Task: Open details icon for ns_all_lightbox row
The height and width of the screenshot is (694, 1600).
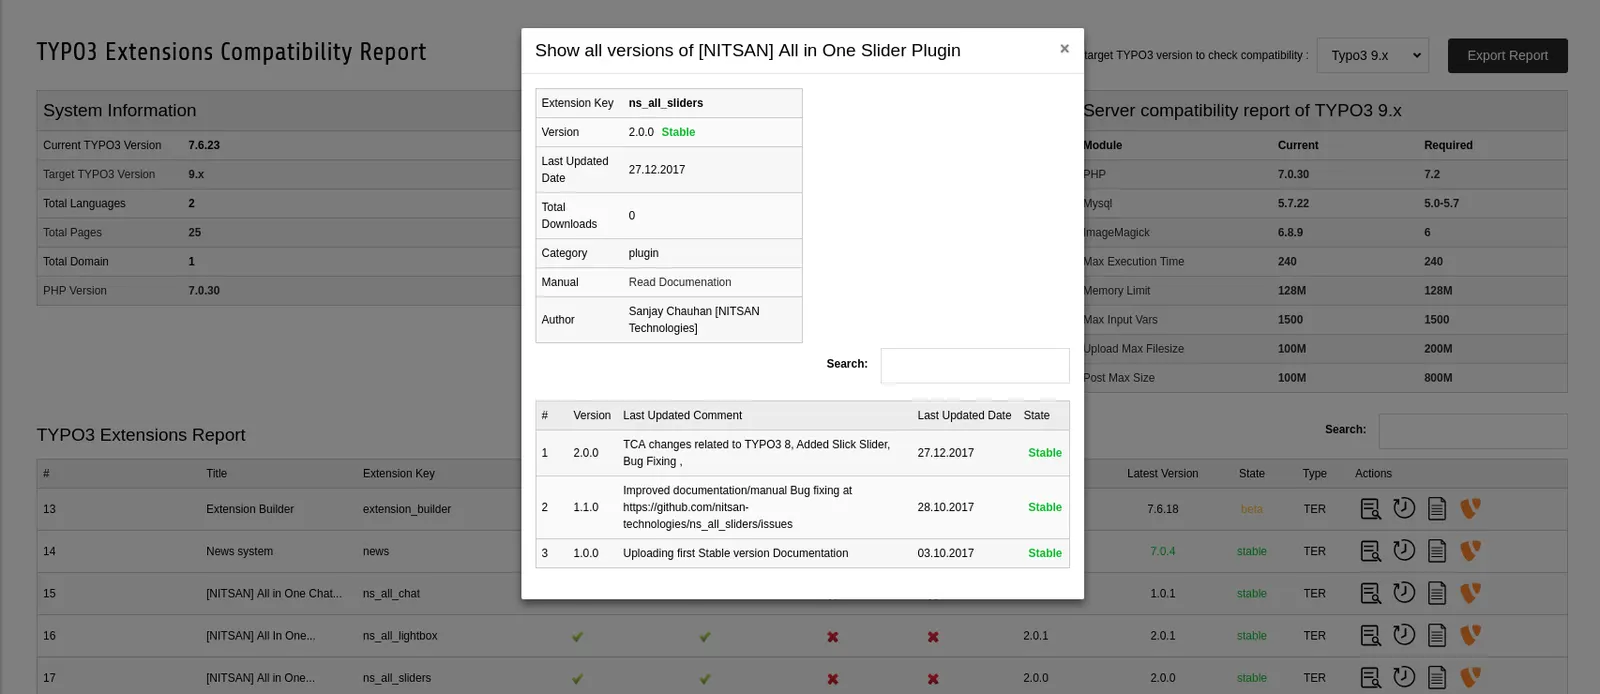Action: tap(1371, 635)
